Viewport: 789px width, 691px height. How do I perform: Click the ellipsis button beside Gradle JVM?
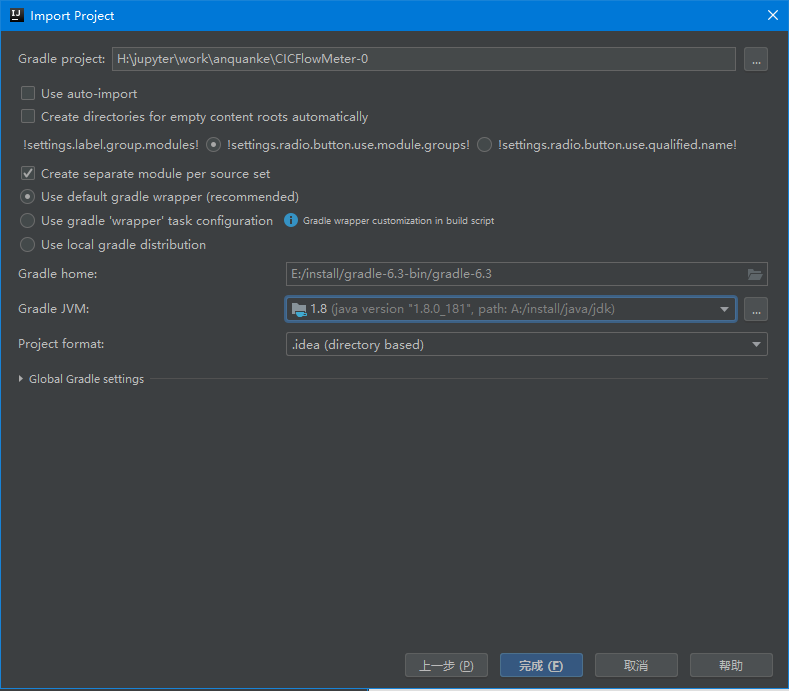point(755,309)
